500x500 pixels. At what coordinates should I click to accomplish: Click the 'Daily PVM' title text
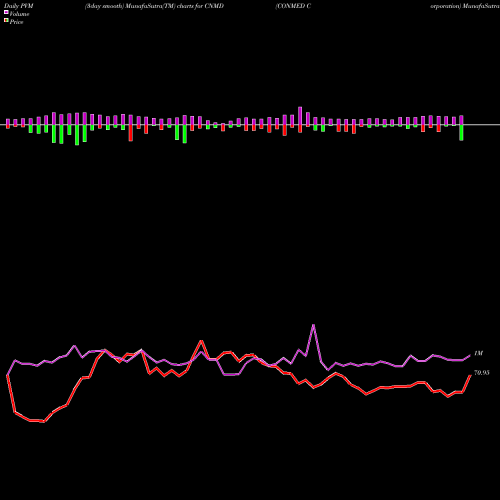click(x=19, y=6)
